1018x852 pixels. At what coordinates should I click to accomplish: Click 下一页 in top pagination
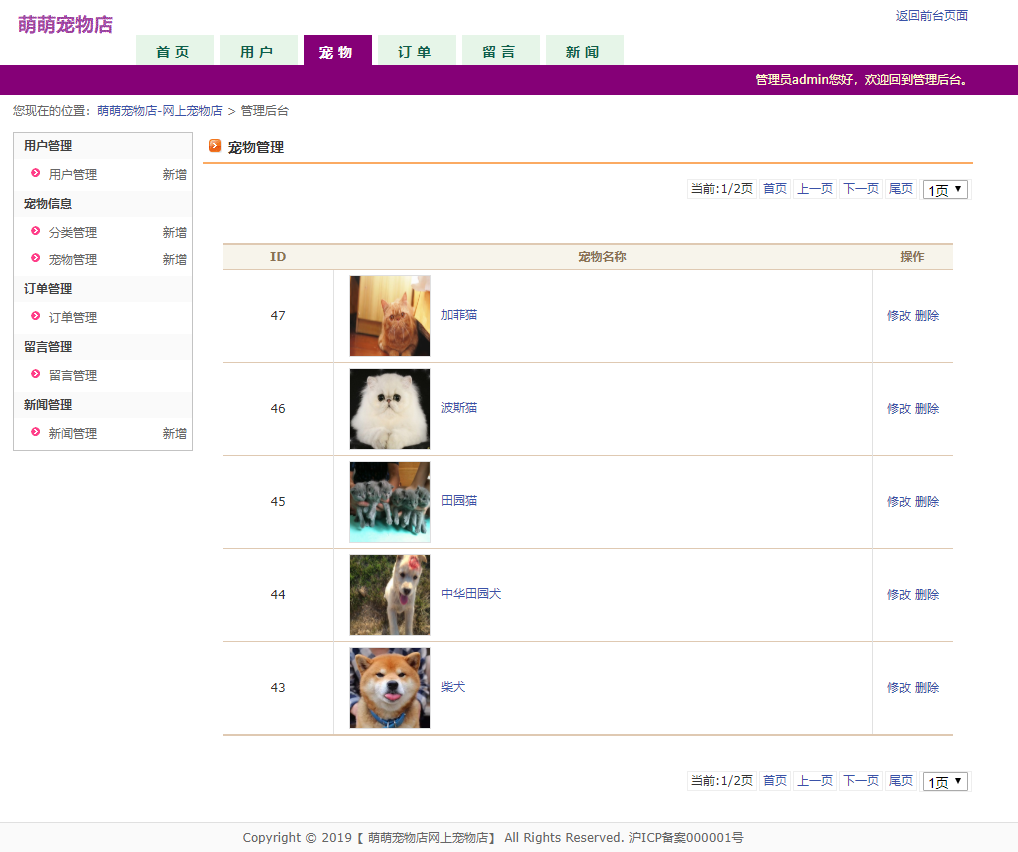tap(859, 188)
